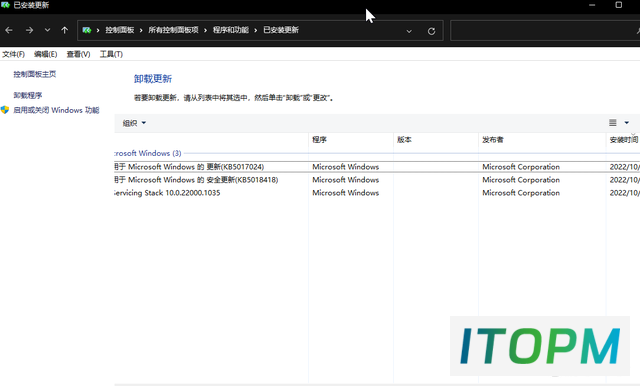640x386 pixels.
Task: Go back with the left arrow
Action: tap(9, 30)
